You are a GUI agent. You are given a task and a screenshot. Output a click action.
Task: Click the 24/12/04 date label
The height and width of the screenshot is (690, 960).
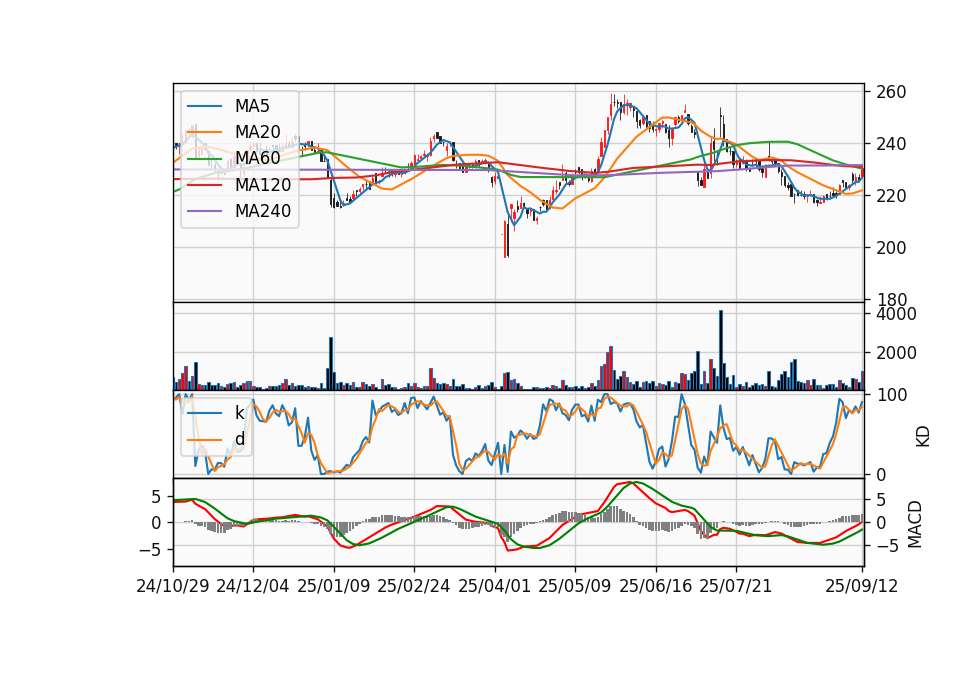[x=253, y=586]
